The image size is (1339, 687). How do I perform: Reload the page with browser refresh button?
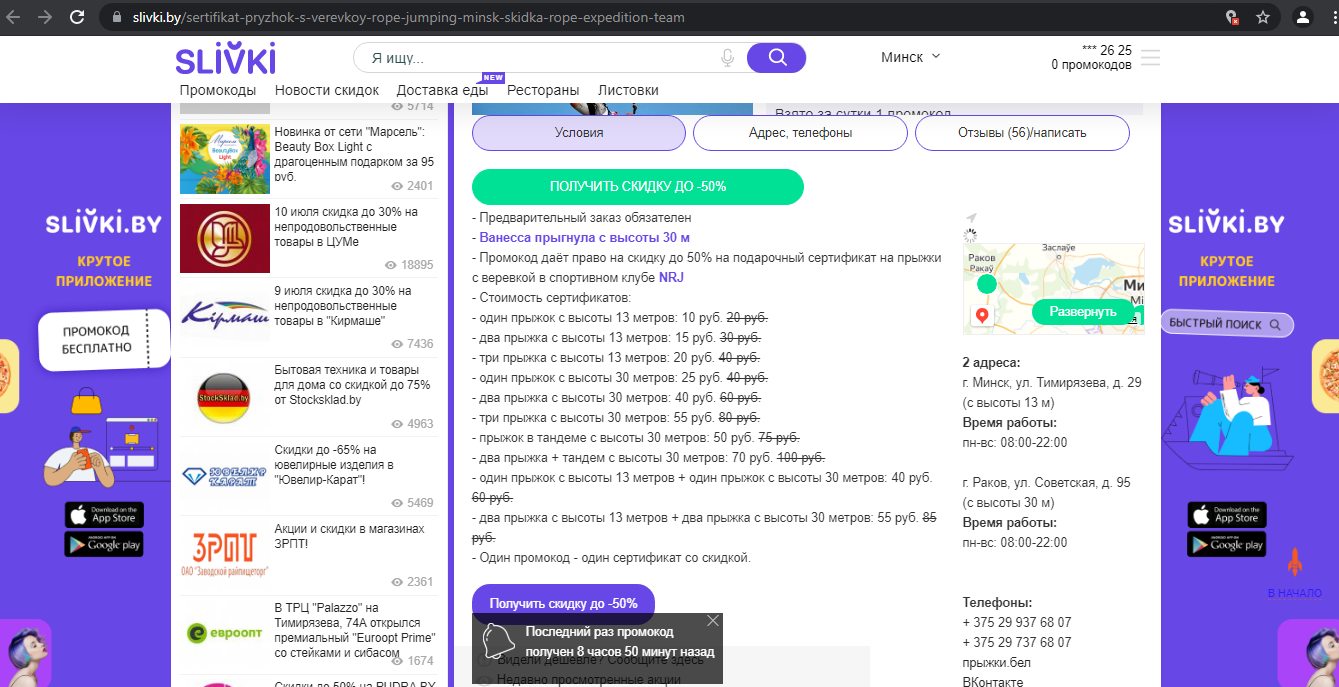click(x=77, y=17)
